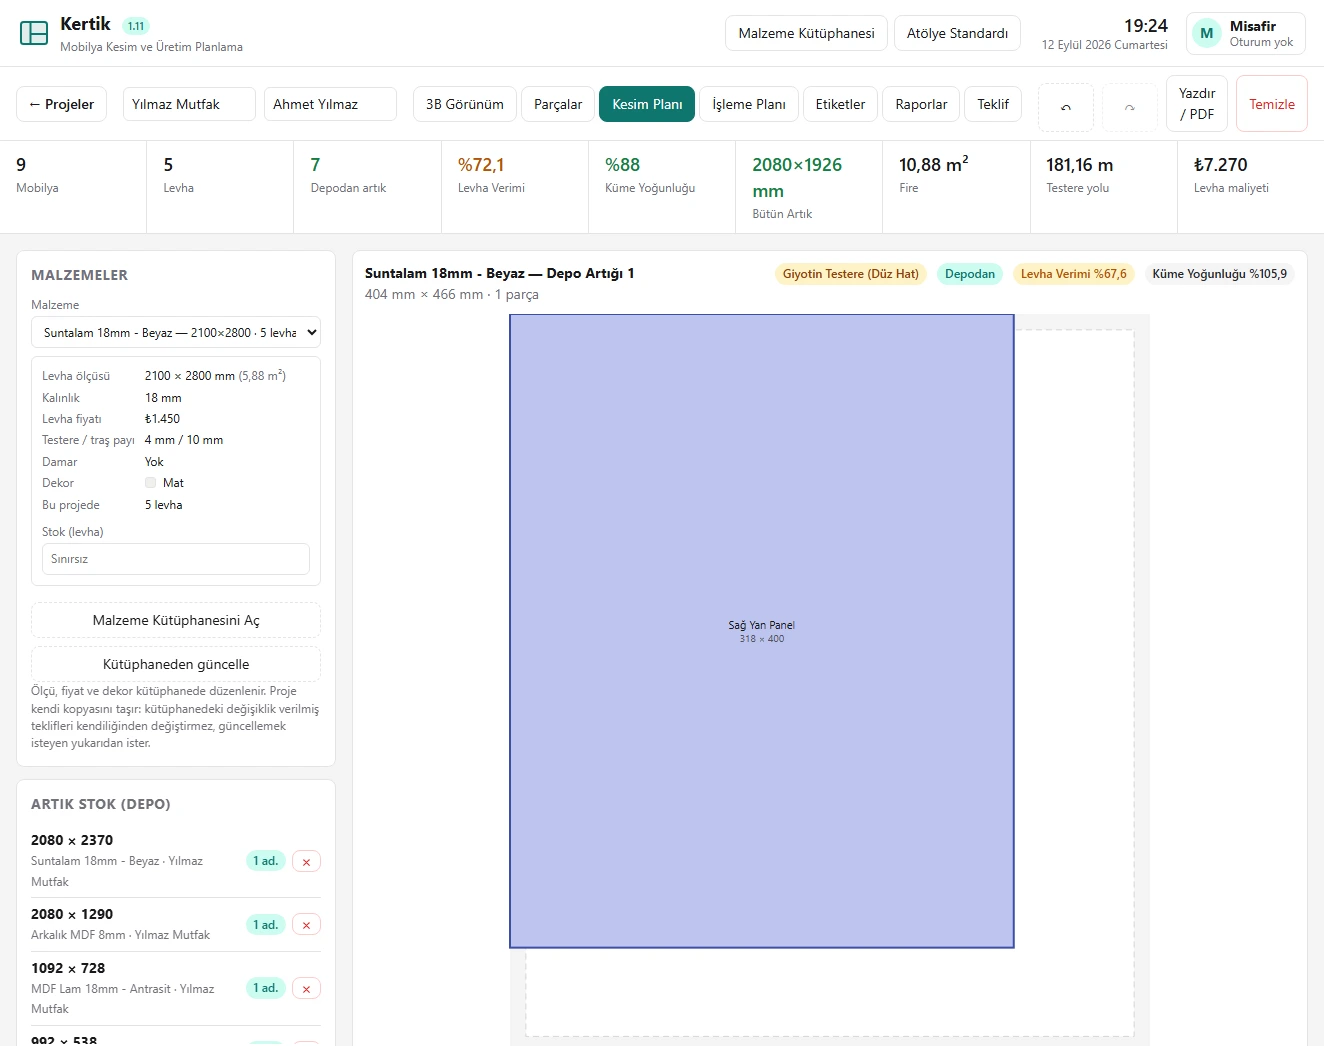Click the Stok (levha) input field
This screenshot has height=1046, width=1324.
pyautogui.click(x=176, y=559)
